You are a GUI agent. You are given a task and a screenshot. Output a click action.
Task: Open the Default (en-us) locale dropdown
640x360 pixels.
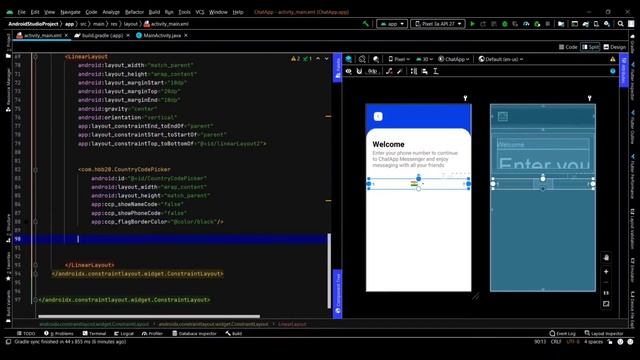tap(501, 59)
